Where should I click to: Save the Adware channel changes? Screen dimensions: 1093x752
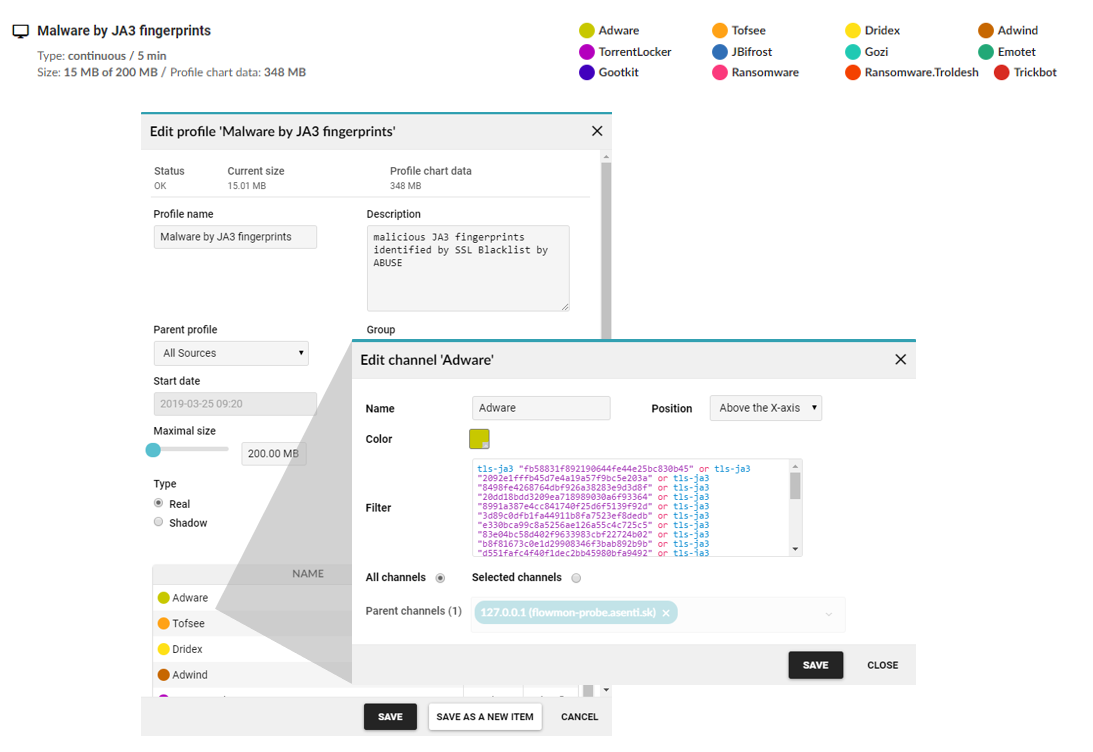815,665
